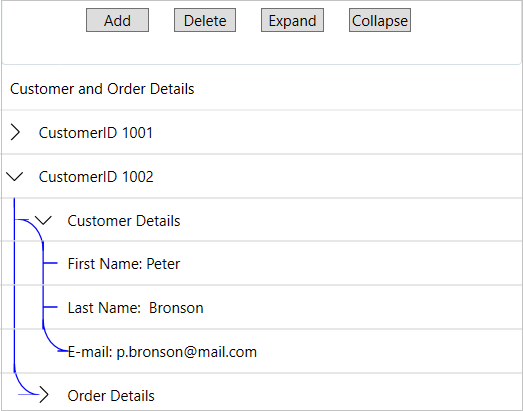Screen dimensions: 523x411
Task: Select the Order Details label
Action: [x=111, y=396]
